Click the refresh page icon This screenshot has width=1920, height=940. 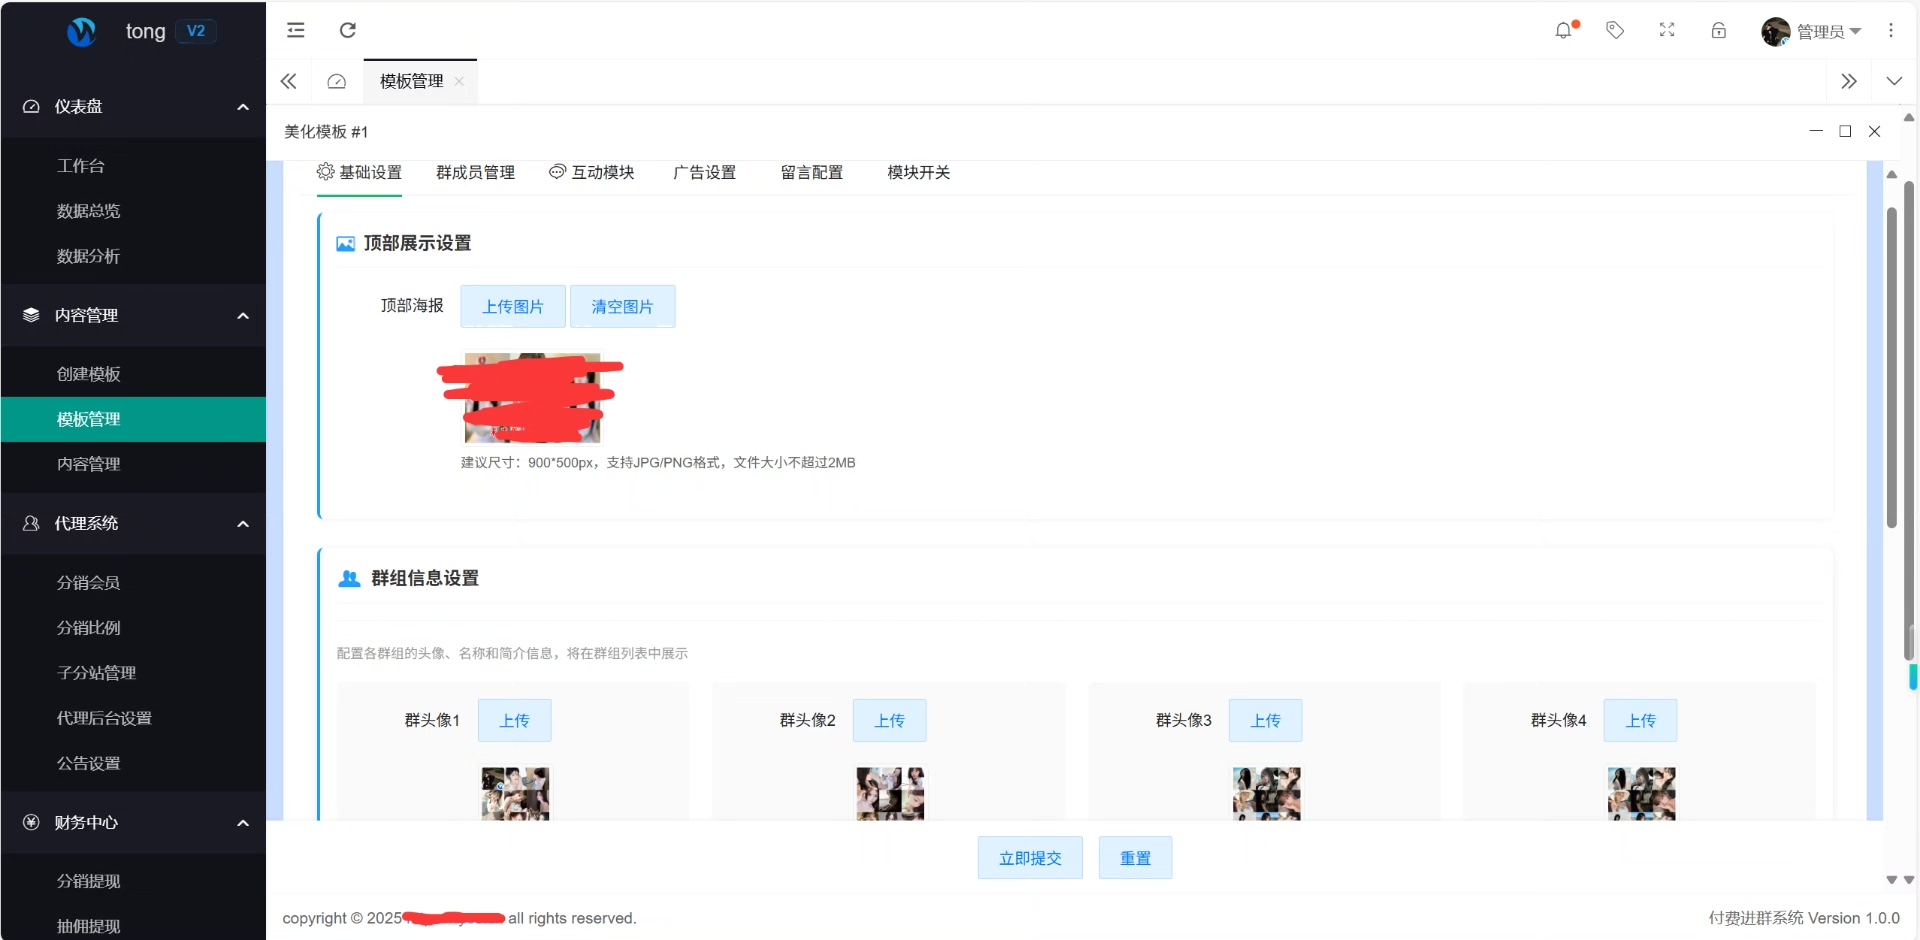click(x=348, y=30)
